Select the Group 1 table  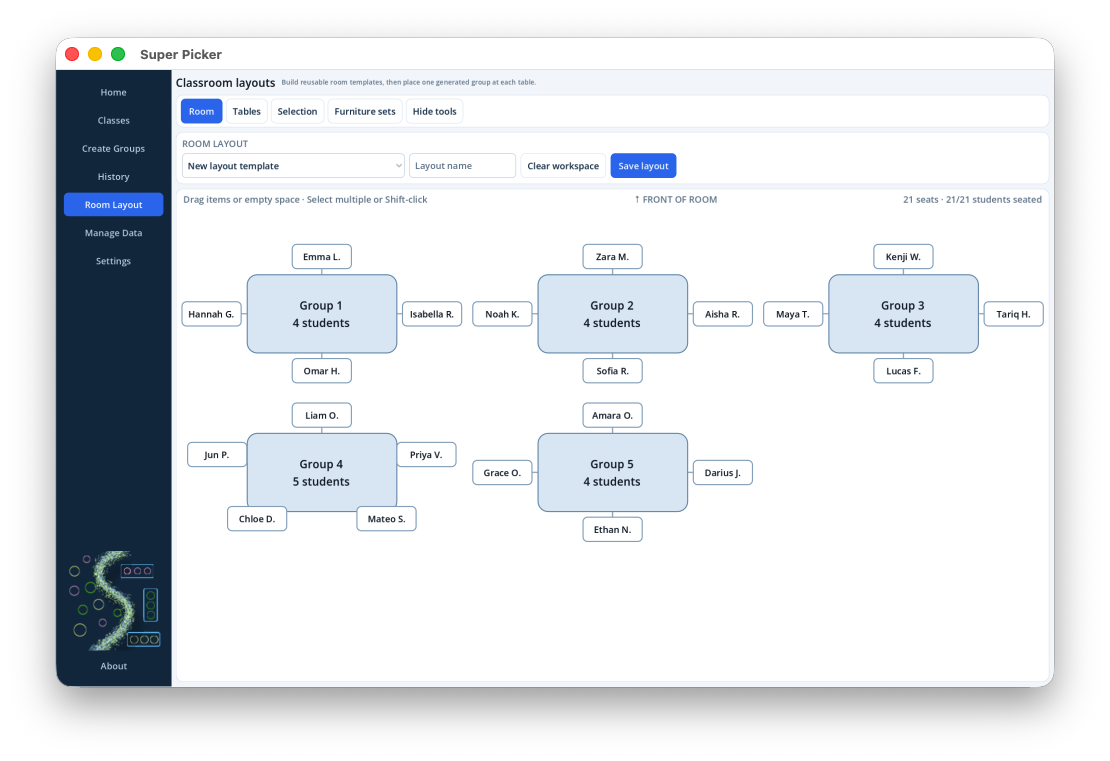(321, 314)
